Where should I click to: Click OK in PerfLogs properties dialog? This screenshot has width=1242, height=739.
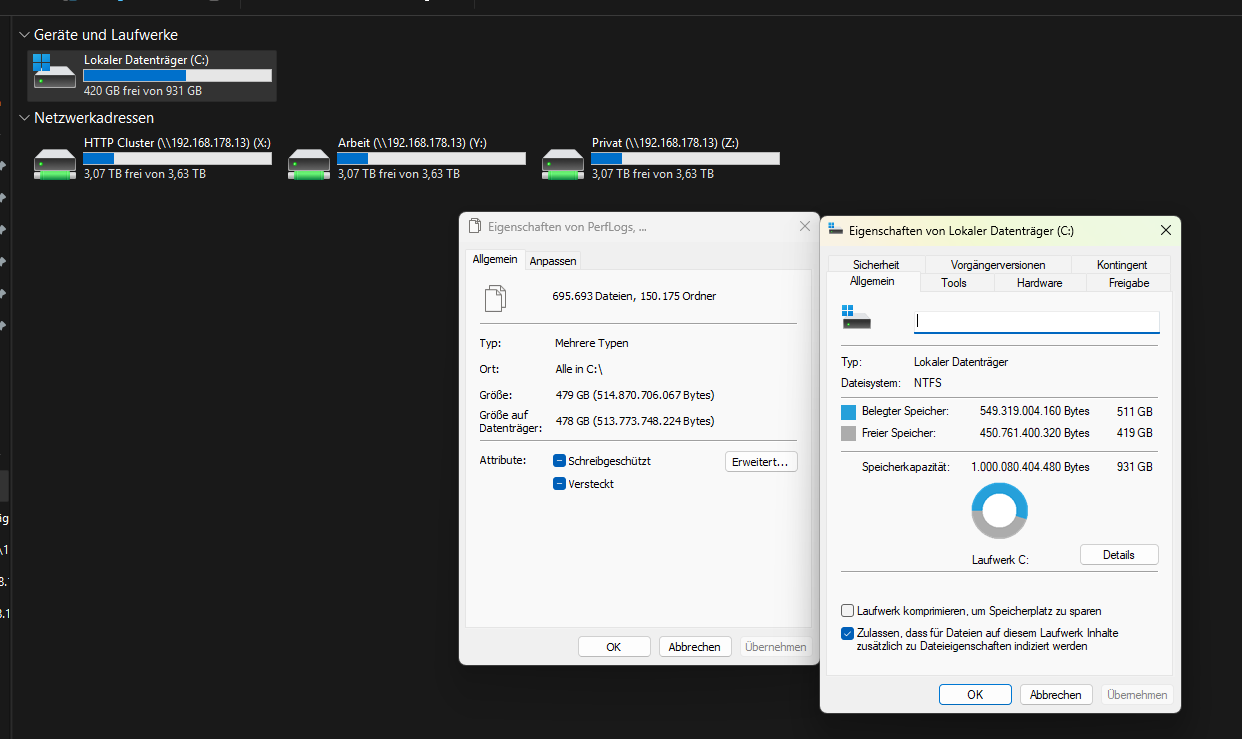pos(614,647)
